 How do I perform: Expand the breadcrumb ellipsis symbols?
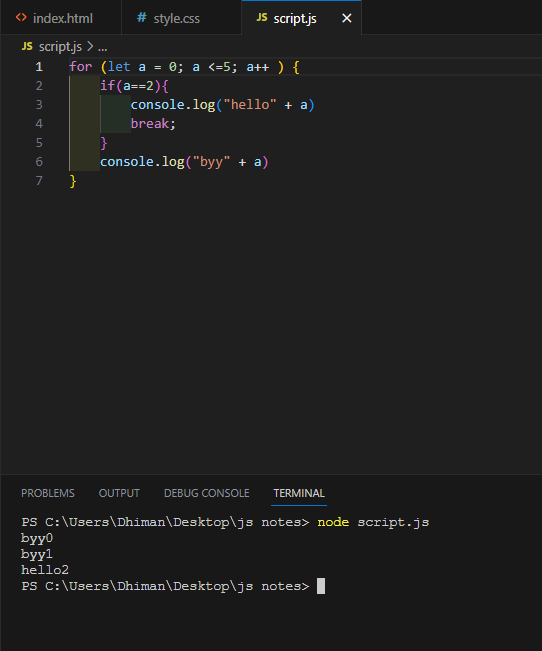pos(103,48)
